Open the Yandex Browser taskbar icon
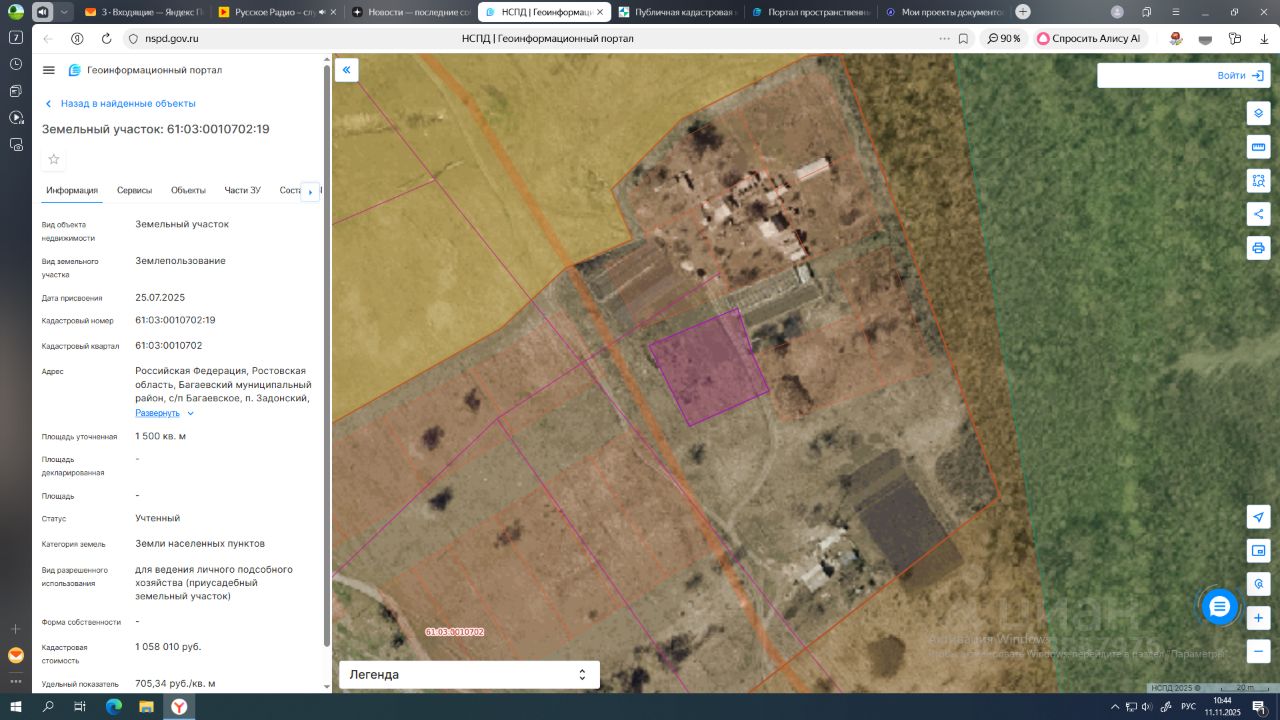The height and width of the screenshot is (720, 1280). (179, 706)
